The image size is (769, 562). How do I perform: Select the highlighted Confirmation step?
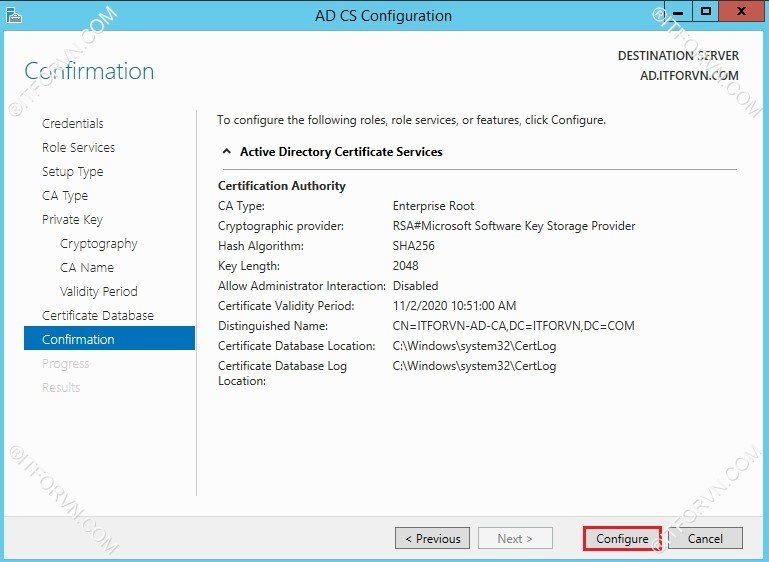click(x=78, y=339)
